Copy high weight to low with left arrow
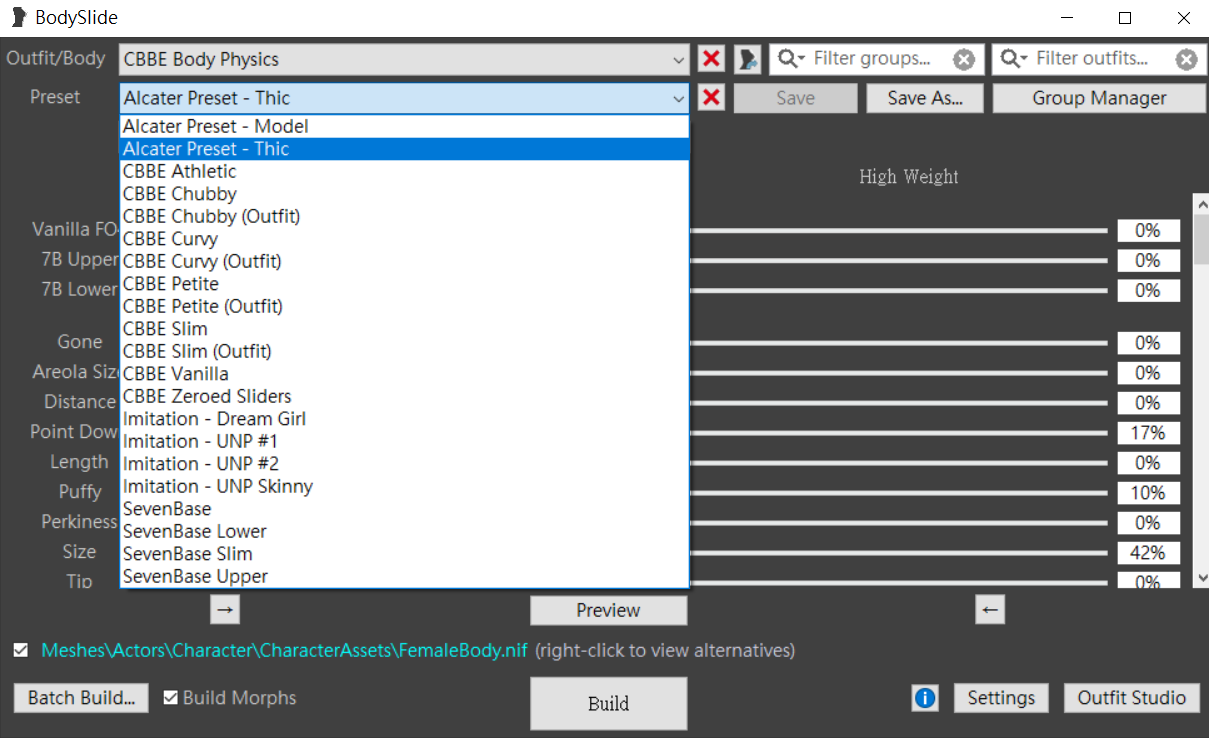The width and height of the screenshot is (1209, 738). click(x=989, y=609)
